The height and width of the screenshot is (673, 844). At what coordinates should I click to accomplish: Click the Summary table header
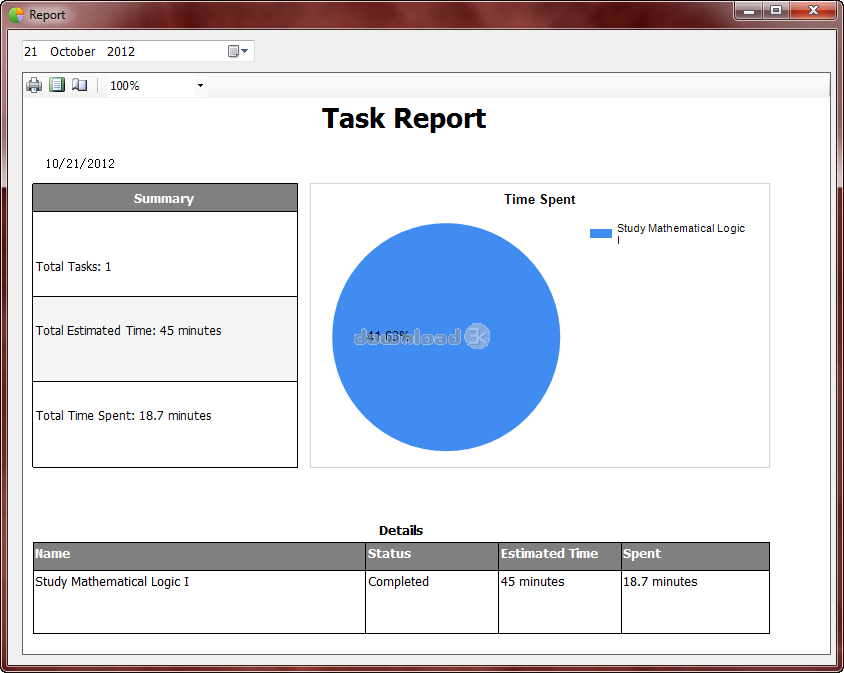click(x=164, y=198)
